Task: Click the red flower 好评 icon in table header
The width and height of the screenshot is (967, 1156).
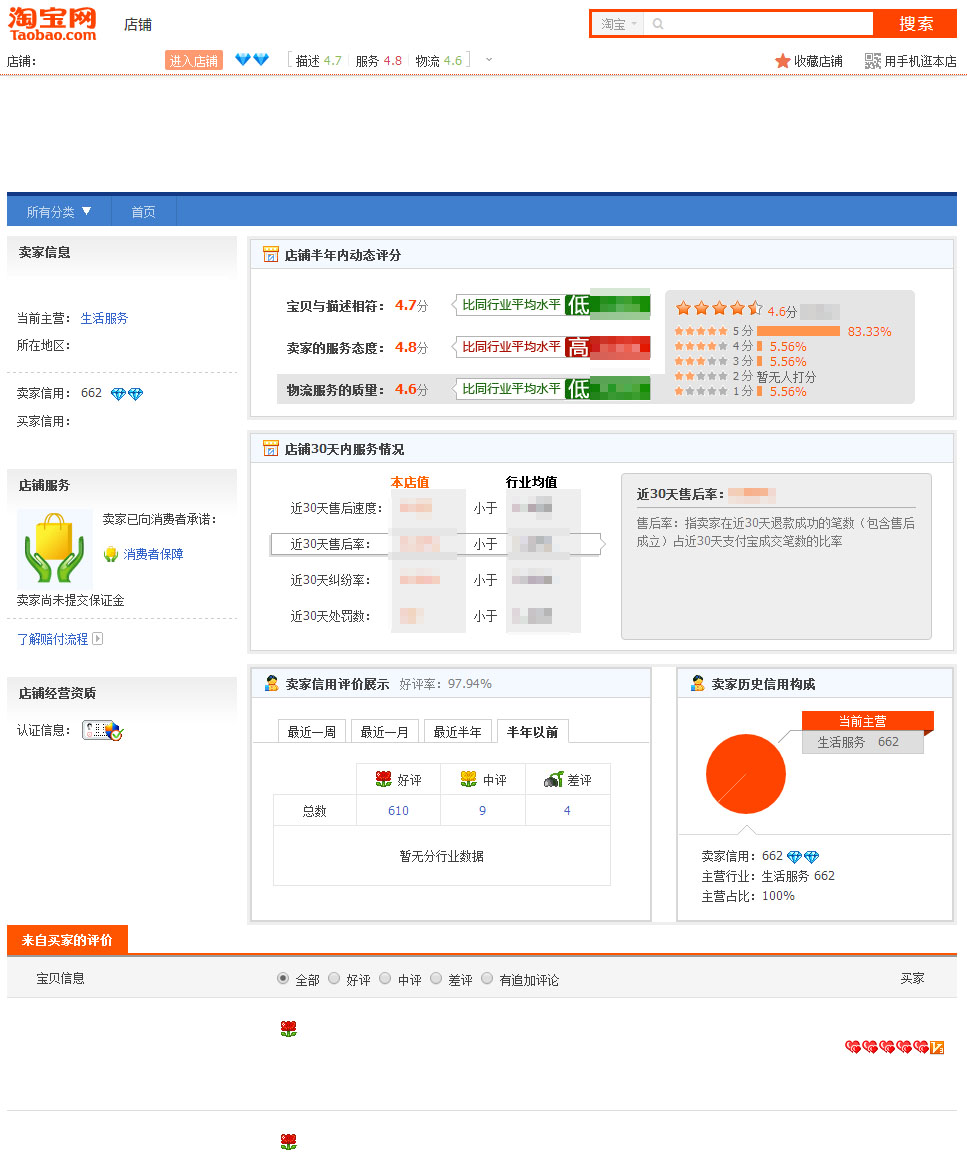Action: click(383, 779)
